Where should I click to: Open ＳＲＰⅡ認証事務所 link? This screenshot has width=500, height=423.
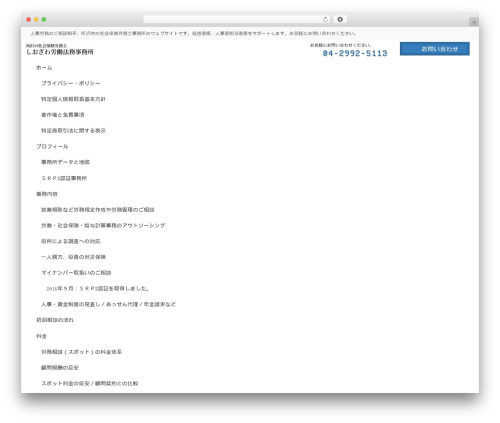pos(64,178)
